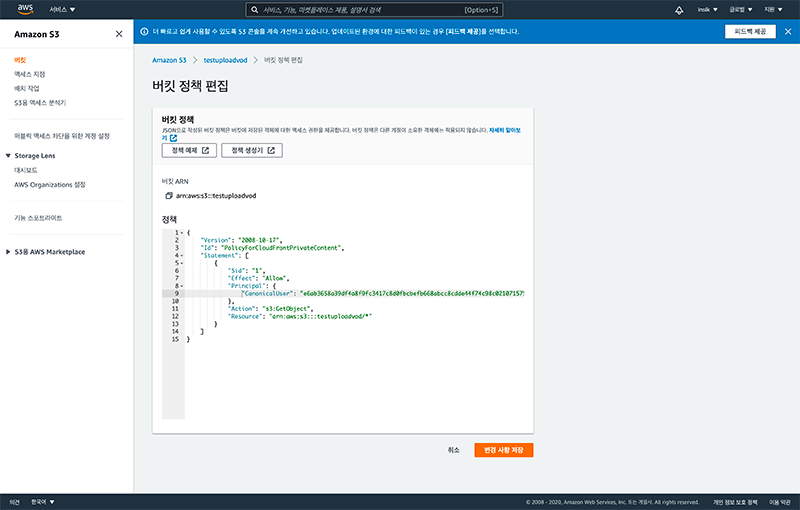Open 대시보드 under Storage Lens

point(26,170)
